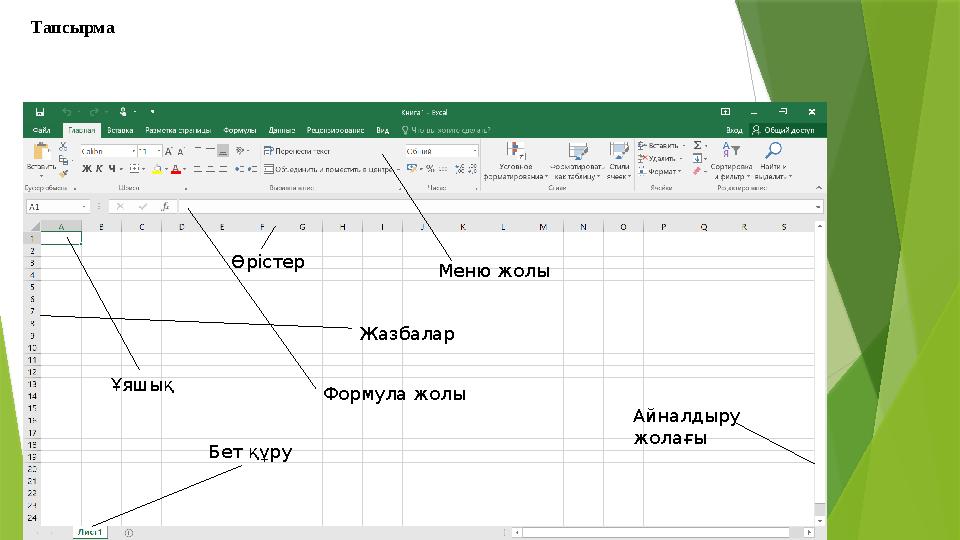Toggle bold with the Ж button
This screenshot has width=960, height=540.
86,169
